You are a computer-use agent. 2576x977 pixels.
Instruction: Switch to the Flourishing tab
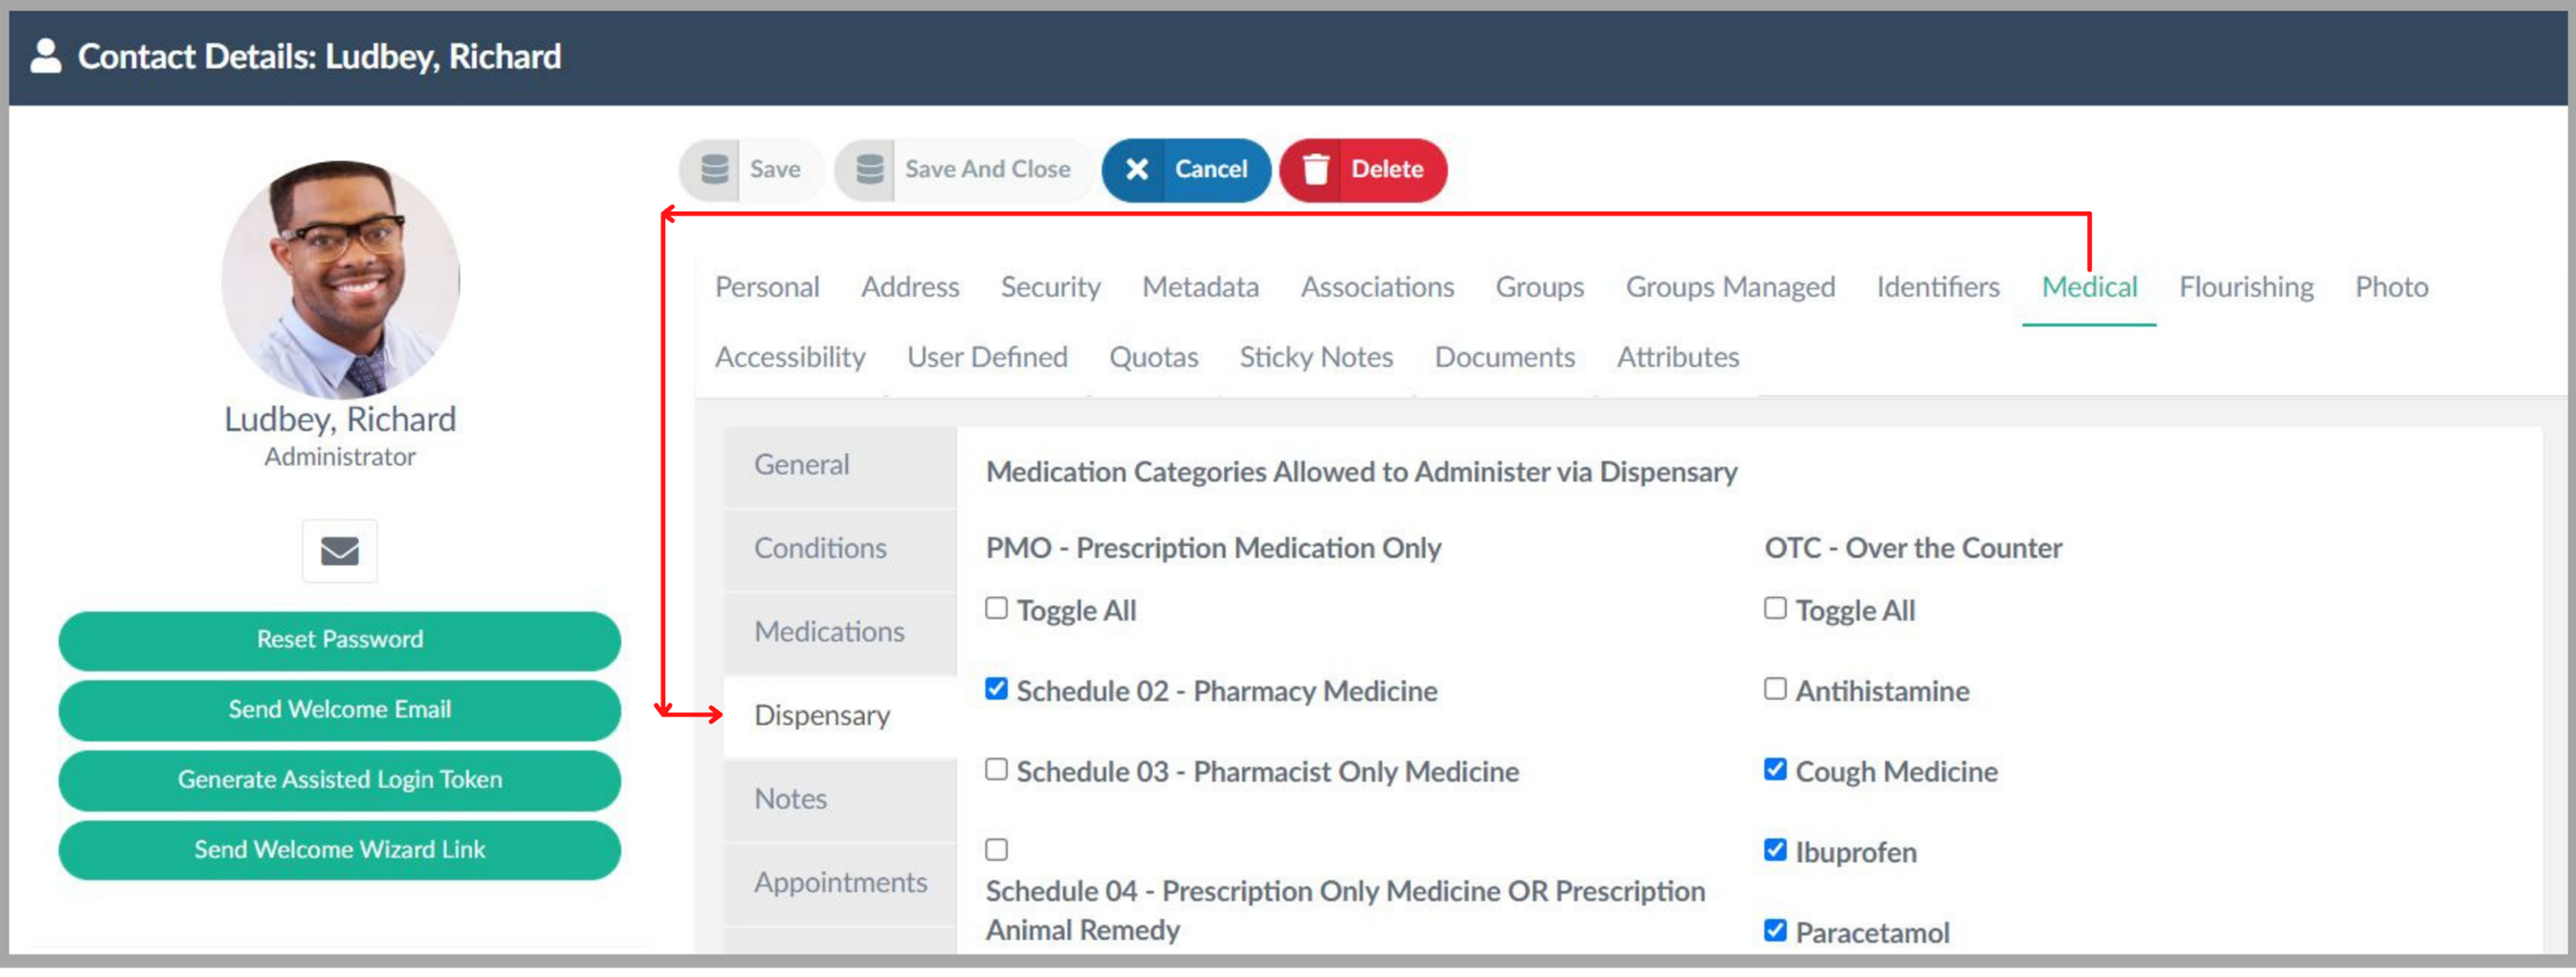click(2245, 287)
